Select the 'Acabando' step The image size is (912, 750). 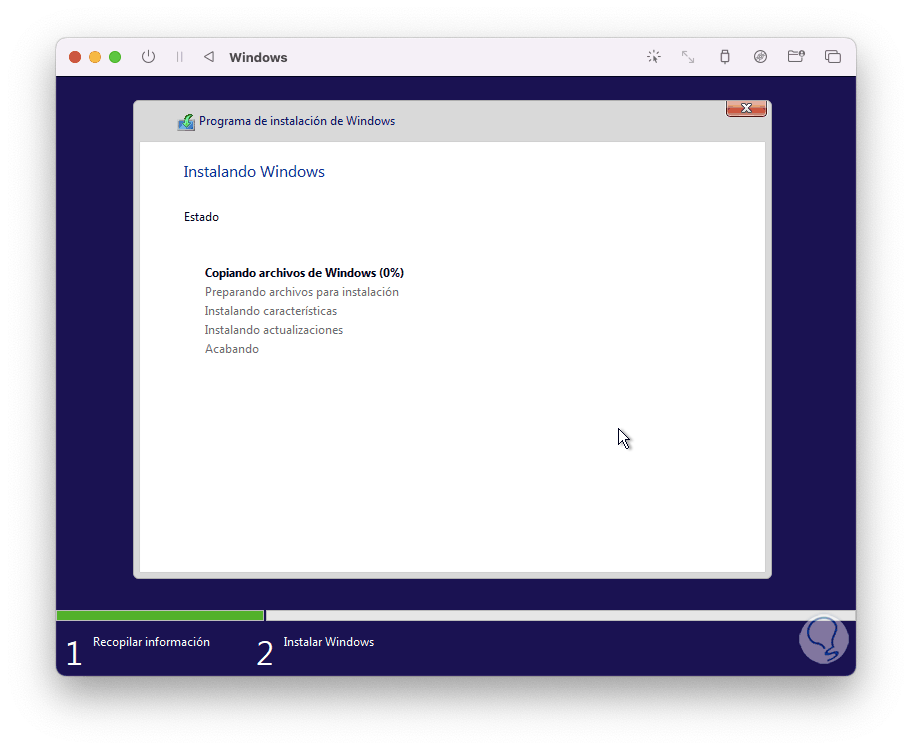click(232, 349)
